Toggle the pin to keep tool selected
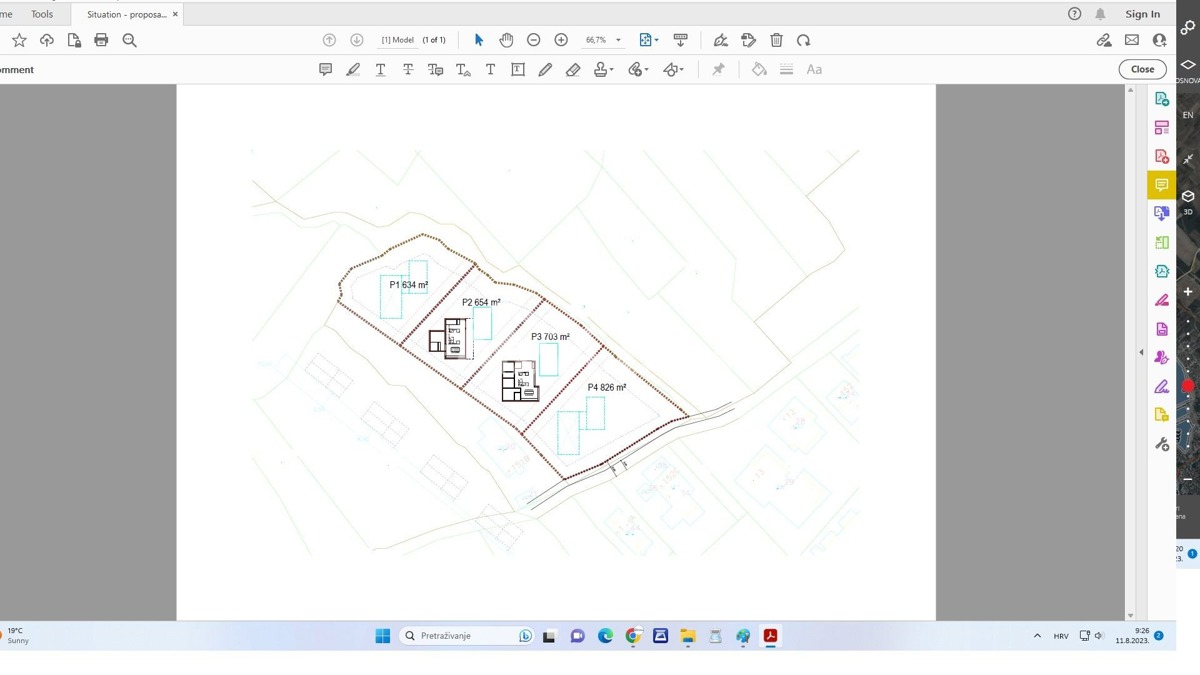This screenshot has width=1200, height=675. (x=718, y=69)
